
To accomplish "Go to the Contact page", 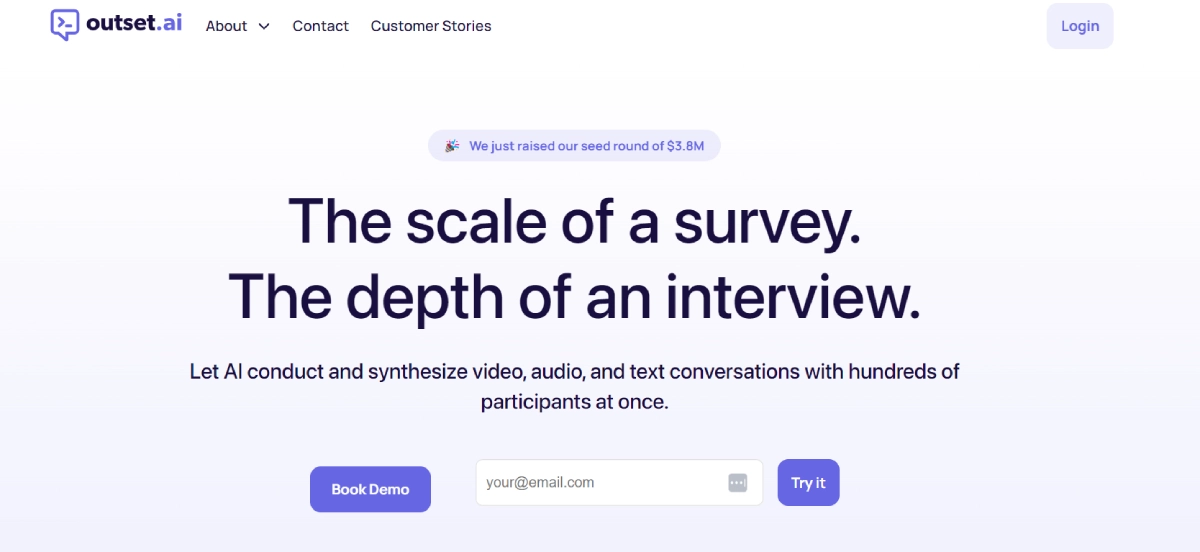I will click(x=320, y=26).
